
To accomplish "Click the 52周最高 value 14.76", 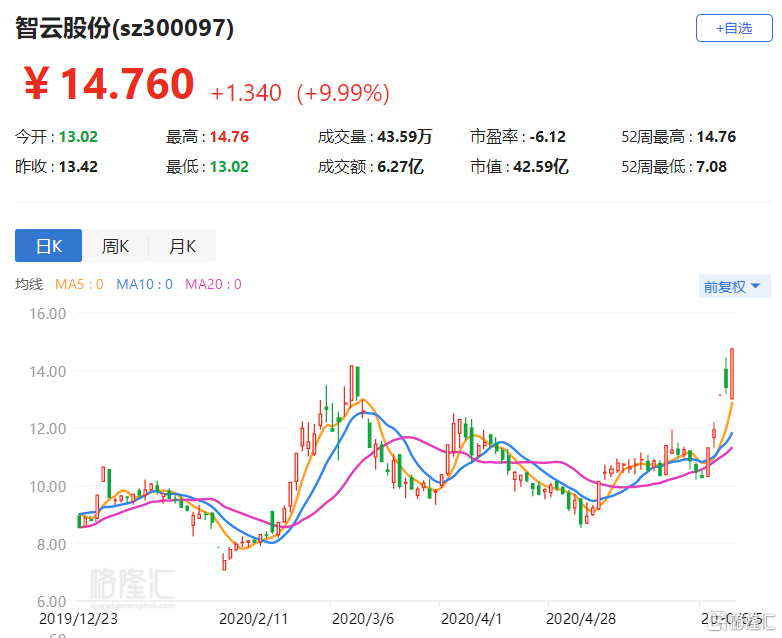I will tap(716, 137).
